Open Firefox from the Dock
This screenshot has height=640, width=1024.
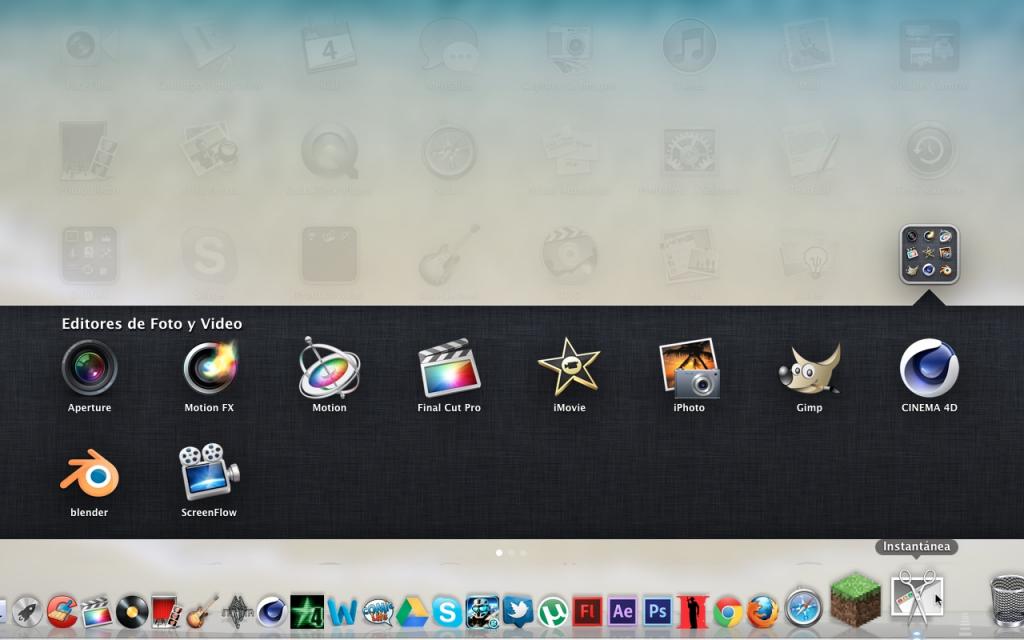click(763, 612)
